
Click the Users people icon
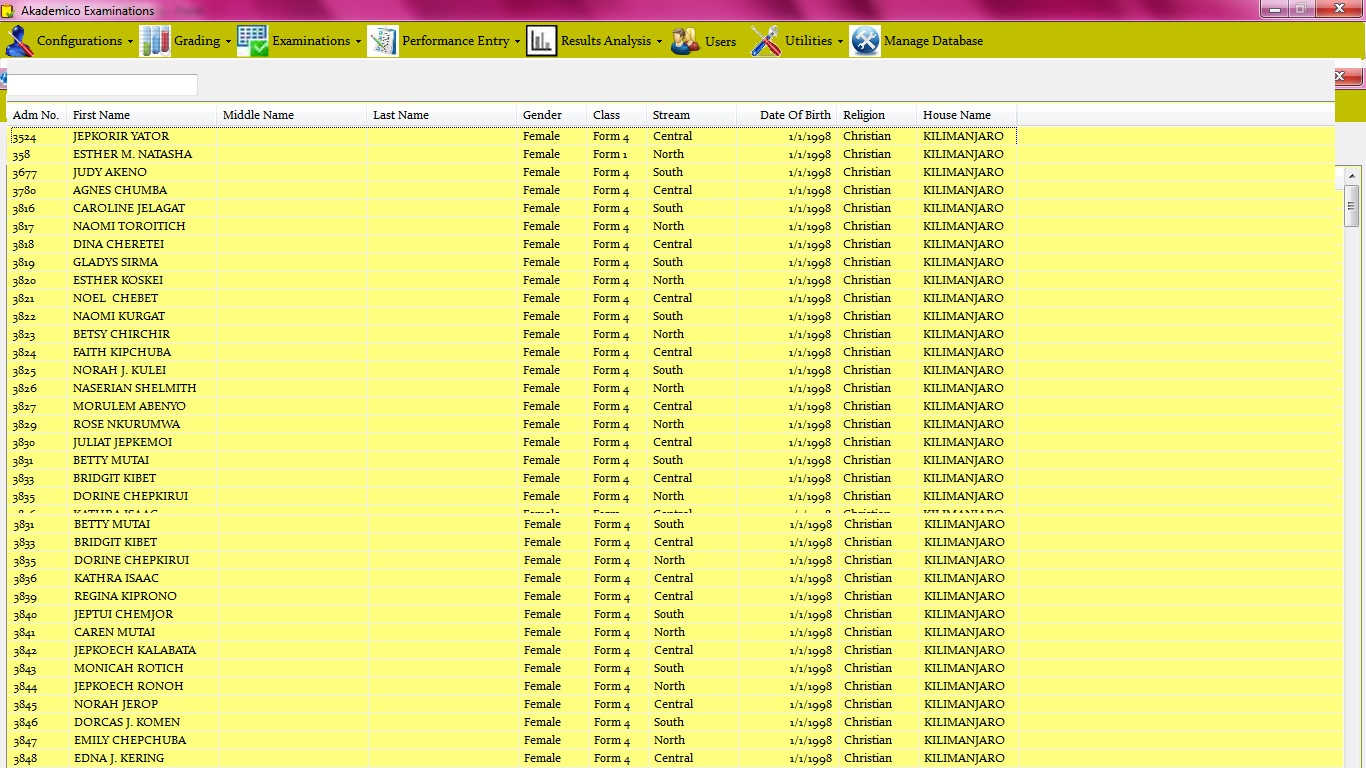click(684, 41)
